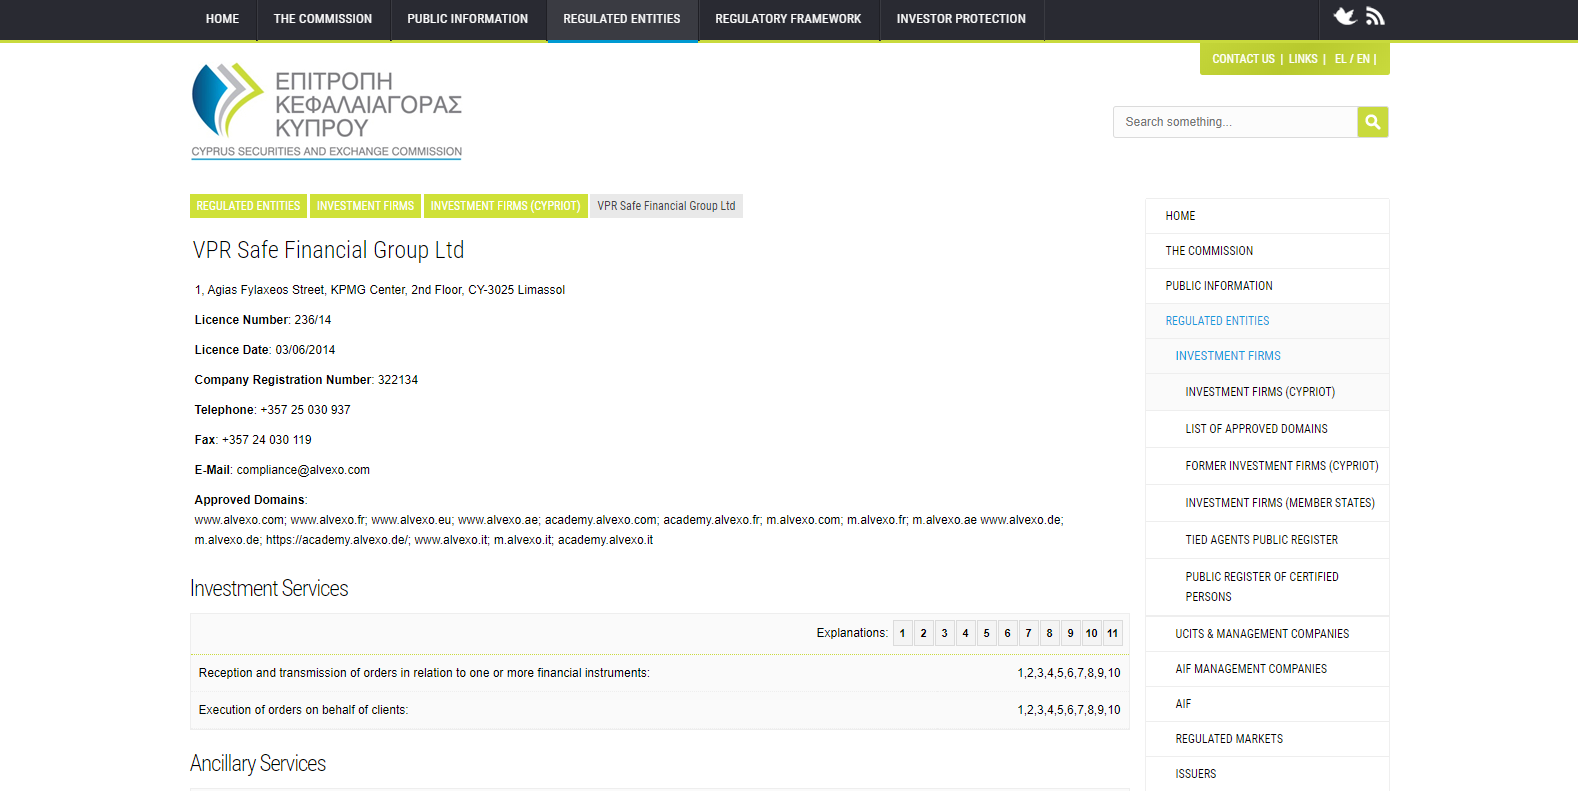1578x791 pixels.
Task: Click the Twitter bird icon
Action: (1345, 16)
